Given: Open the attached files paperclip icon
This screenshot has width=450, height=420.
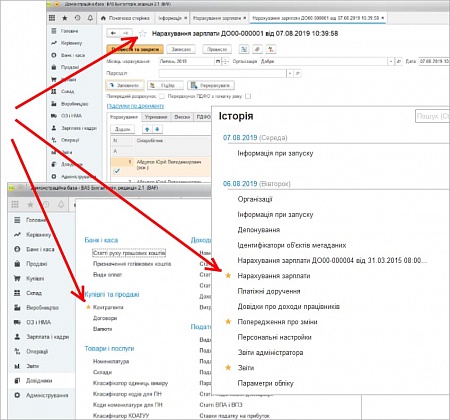Looking at the screenshot, I should point(257,49).
